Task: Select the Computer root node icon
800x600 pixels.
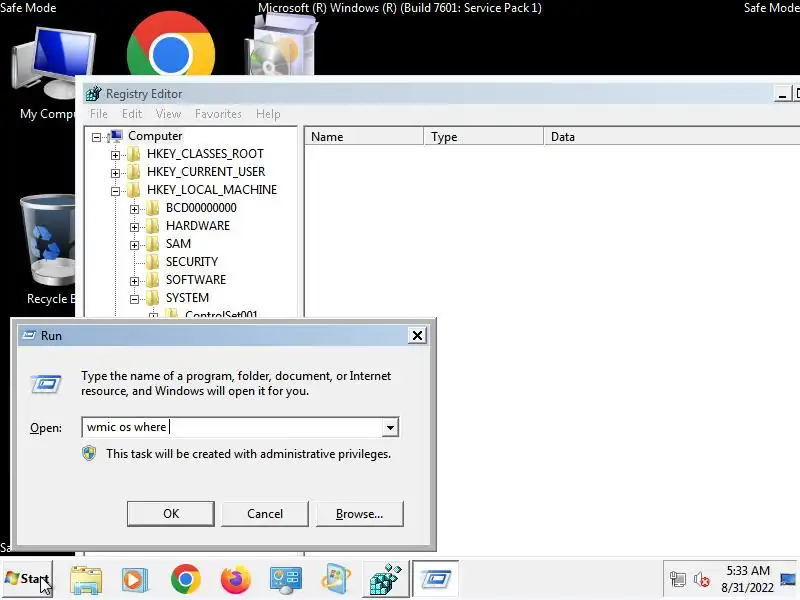Action: click(x=116, y=136)
